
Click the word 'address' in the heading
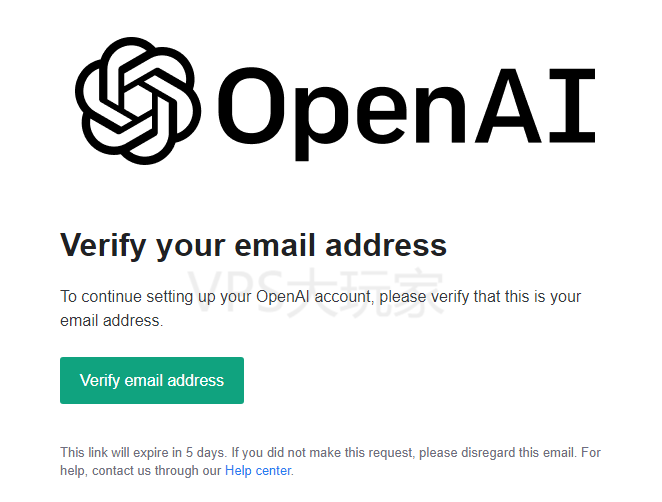pyautogui.click(x=386, y=245)
